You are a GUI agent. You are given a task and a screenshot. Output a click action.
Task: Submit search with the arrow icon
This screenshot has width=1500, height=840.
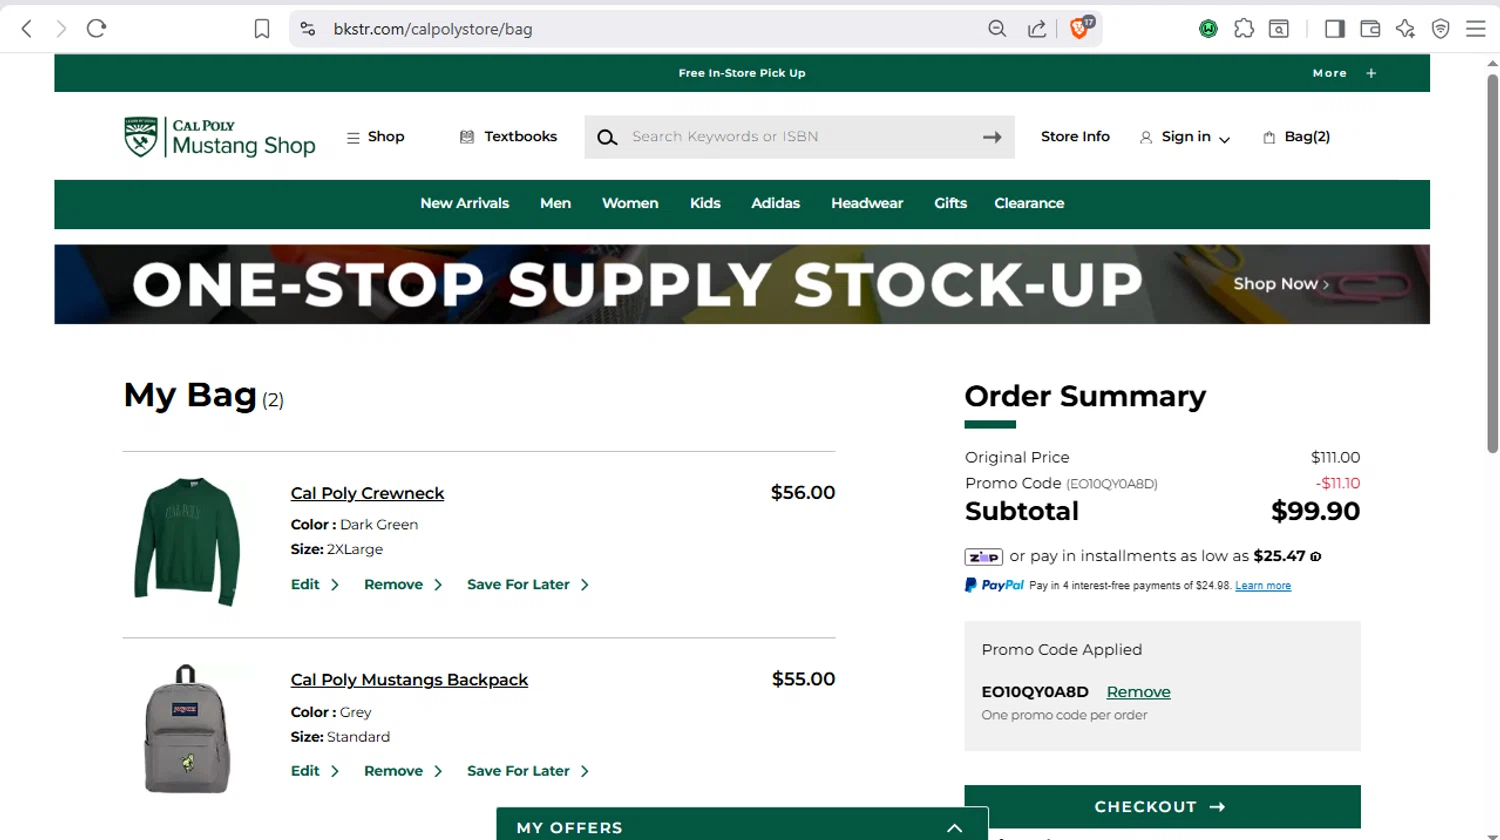[x=992, y=137]
